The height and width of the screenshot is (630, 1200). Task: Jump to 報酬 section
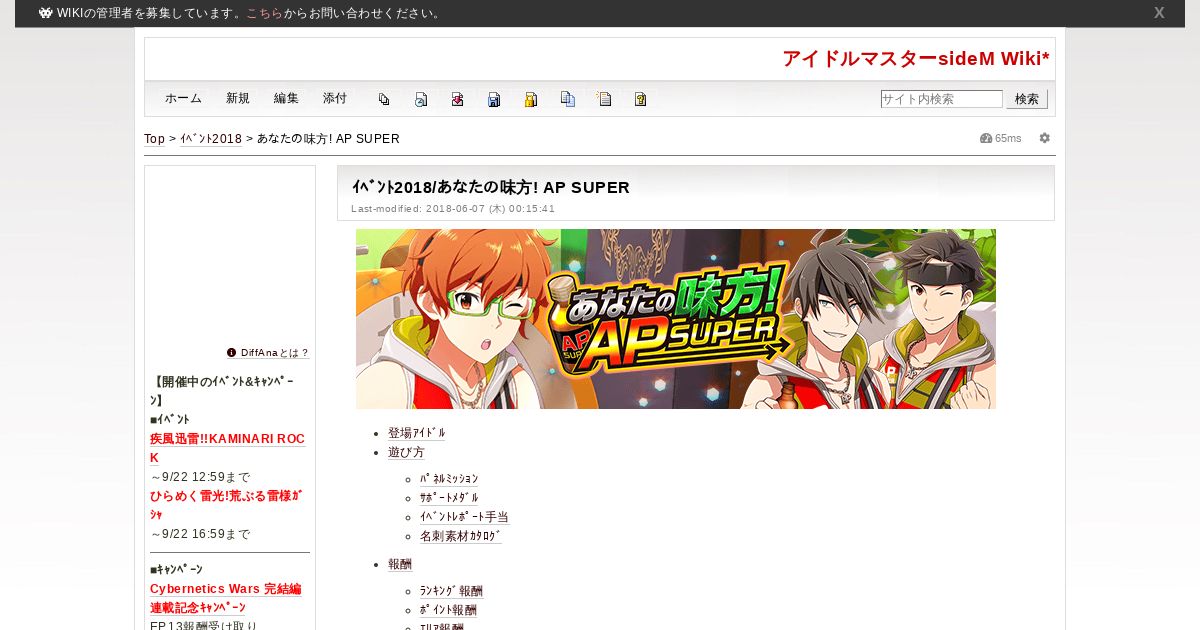(x=400, y=564)
